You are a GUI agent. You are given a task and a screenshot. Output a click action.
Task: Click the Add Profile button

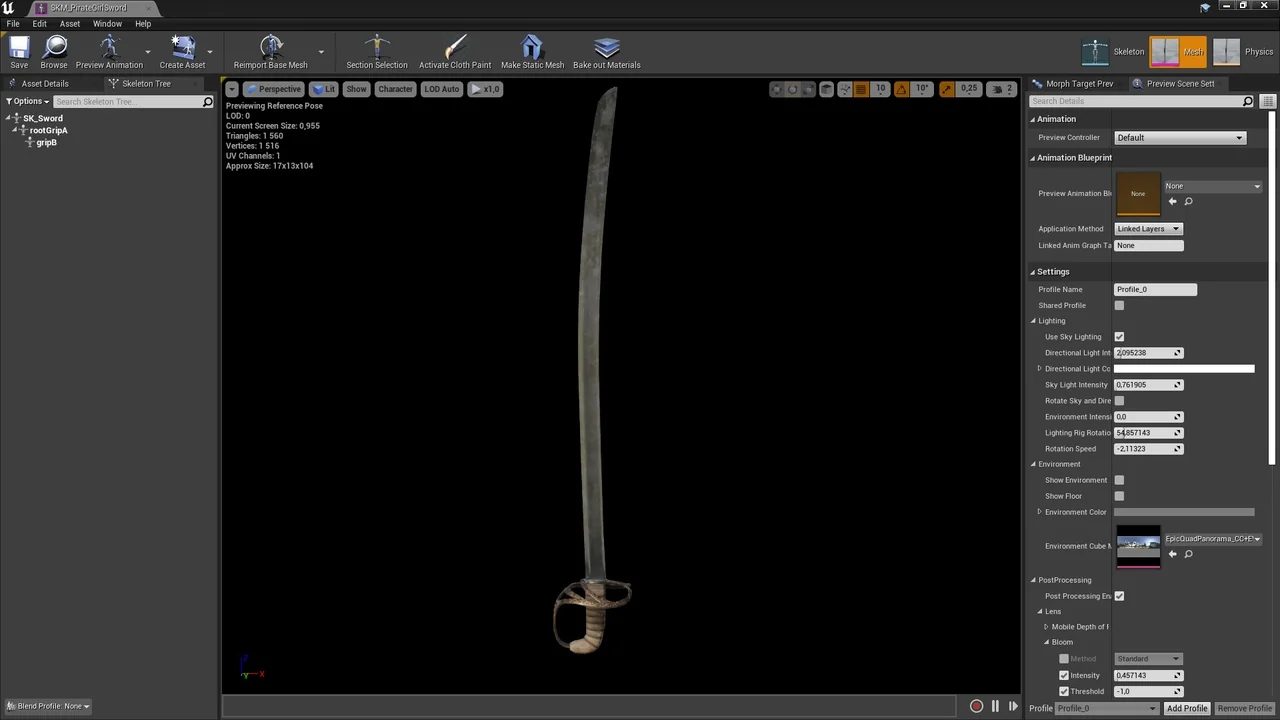click(1186, 708)
